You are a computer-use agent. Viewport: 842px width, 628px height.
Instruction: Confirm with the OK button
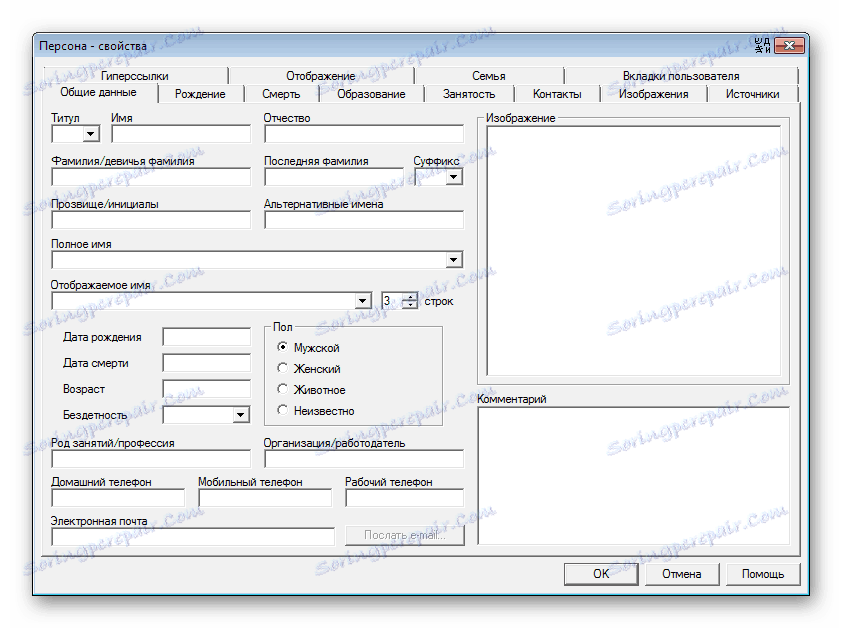click(601, 574)
